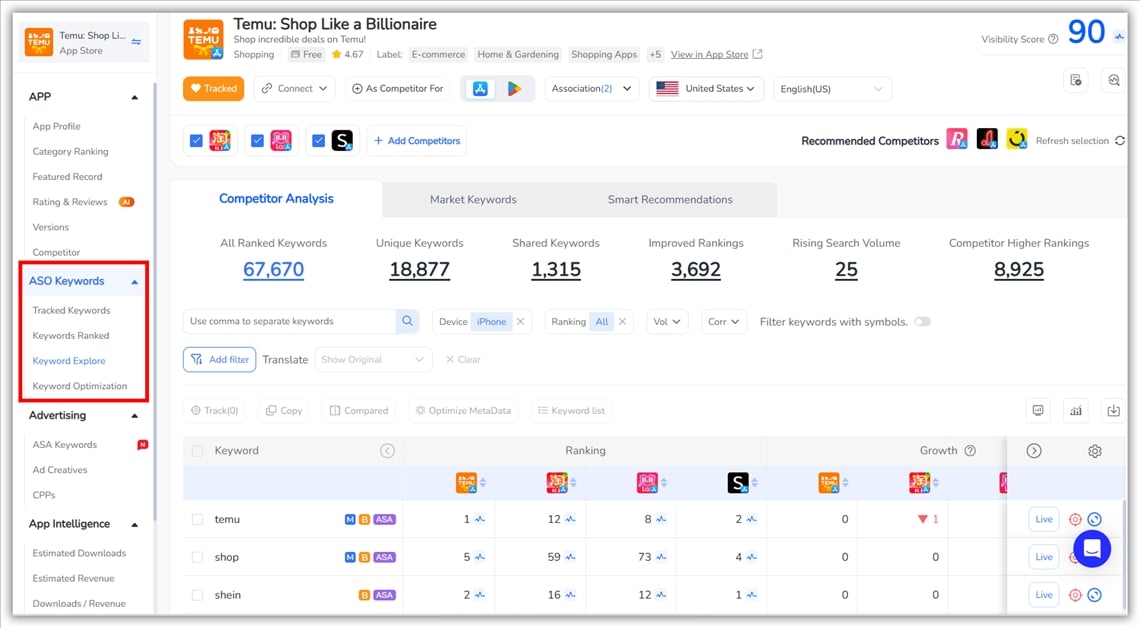Expand the Vol filter dropdown
1140x628 pixels.
click(667, 321)
